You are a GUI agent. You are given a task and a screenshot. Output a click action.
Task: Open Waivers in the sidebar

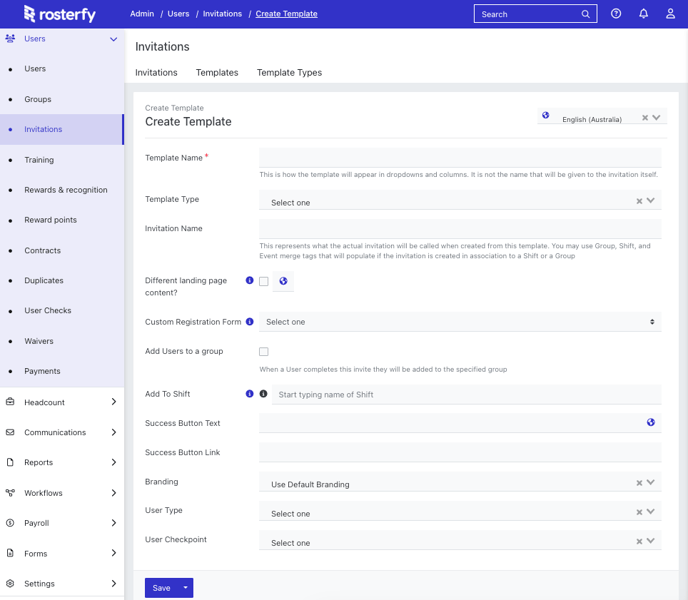click(39, 341)
